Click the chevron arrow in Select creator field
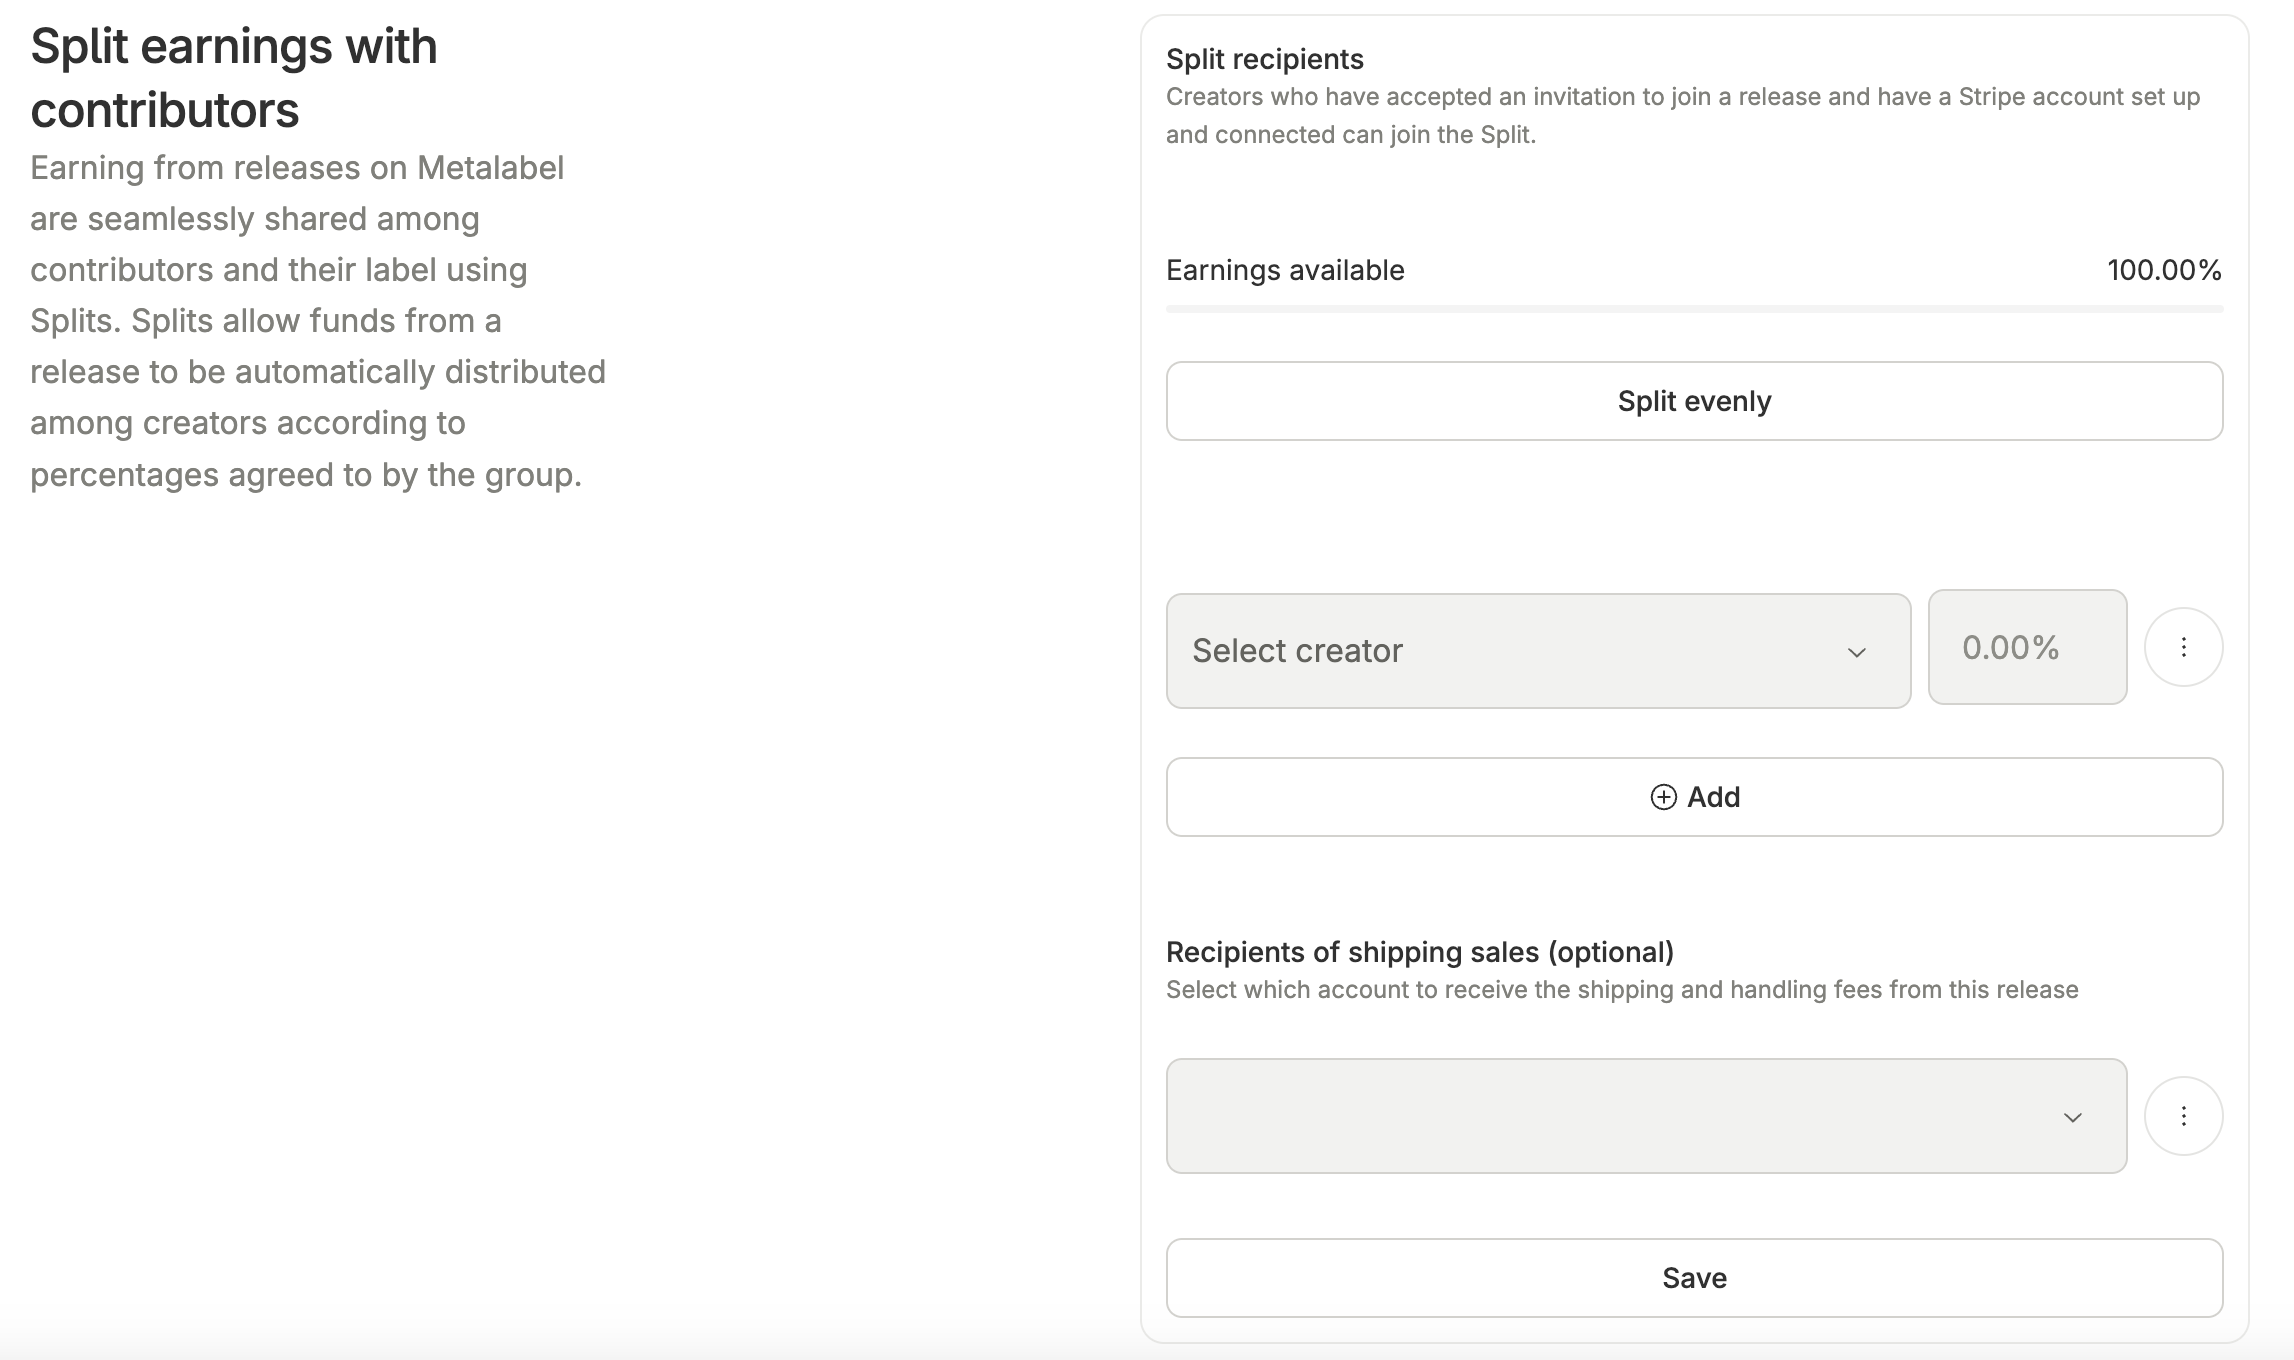This screenshot has height=1360, width=2294. click(x=1857, y=653)
